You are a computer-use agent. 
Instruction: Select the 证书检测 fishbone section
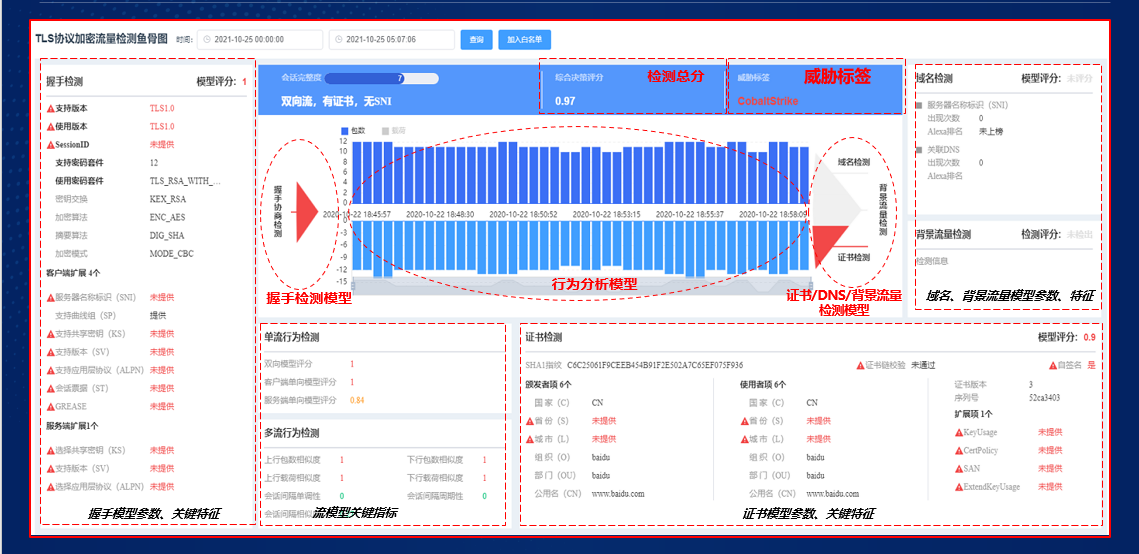(x=853, y=257)
